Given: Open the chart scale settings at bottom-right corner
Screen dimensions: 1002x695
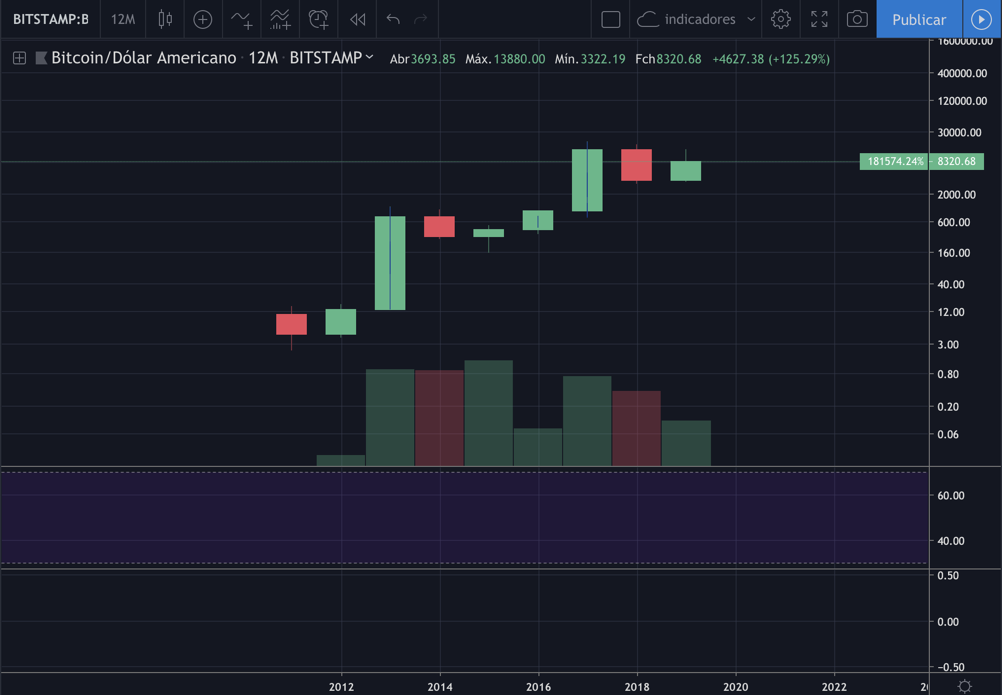Looking at the screenshot, I should pyautogui.click(x=964, y=686).
